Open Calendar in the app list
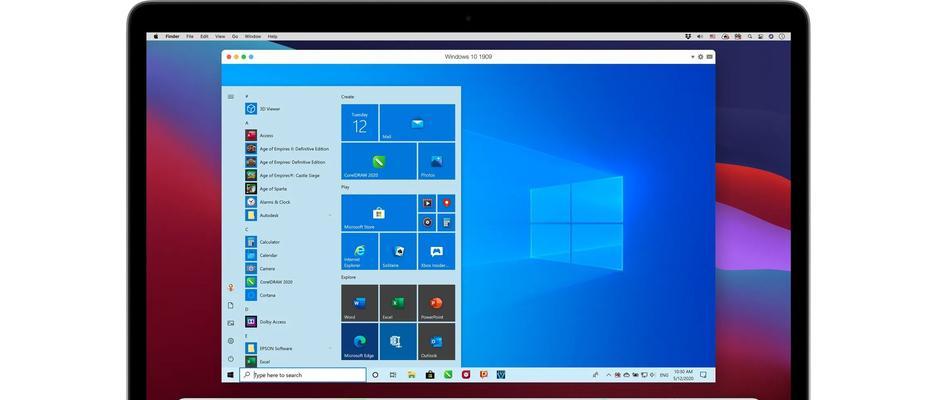Image resolution: width=937 pixels, height=400 pixels. [262, 255]
